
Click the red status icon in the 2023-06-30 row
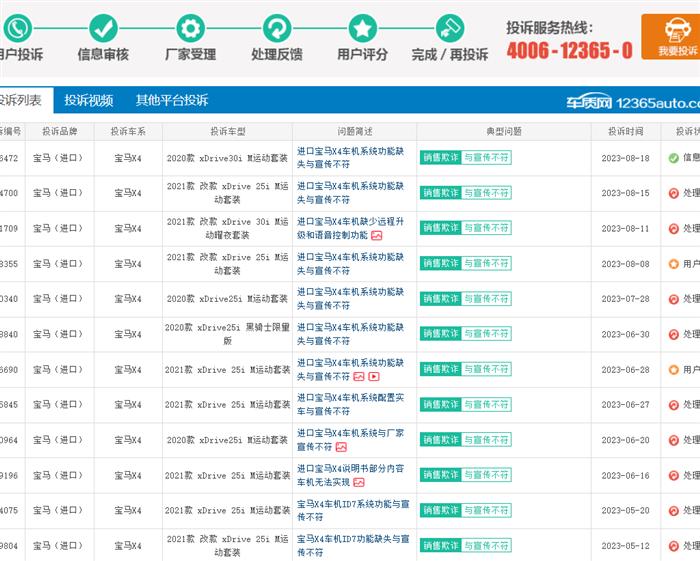(674, 334)
